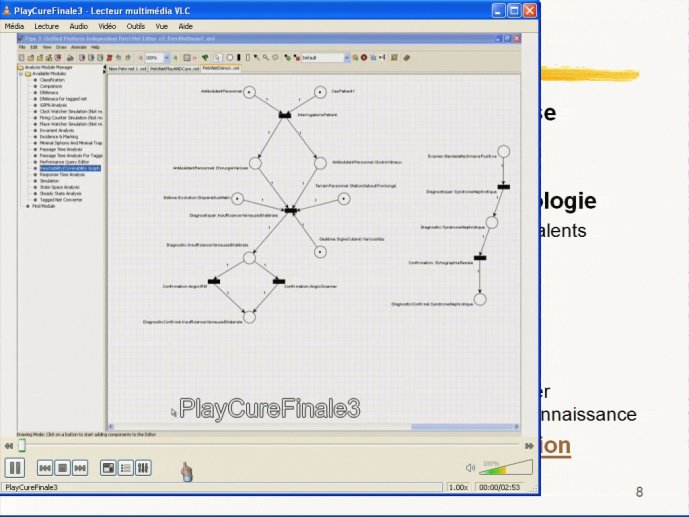Open PIPE's File menu
Image resolution: width=689 pixels, height=517 pixels.
pos(22,47)
